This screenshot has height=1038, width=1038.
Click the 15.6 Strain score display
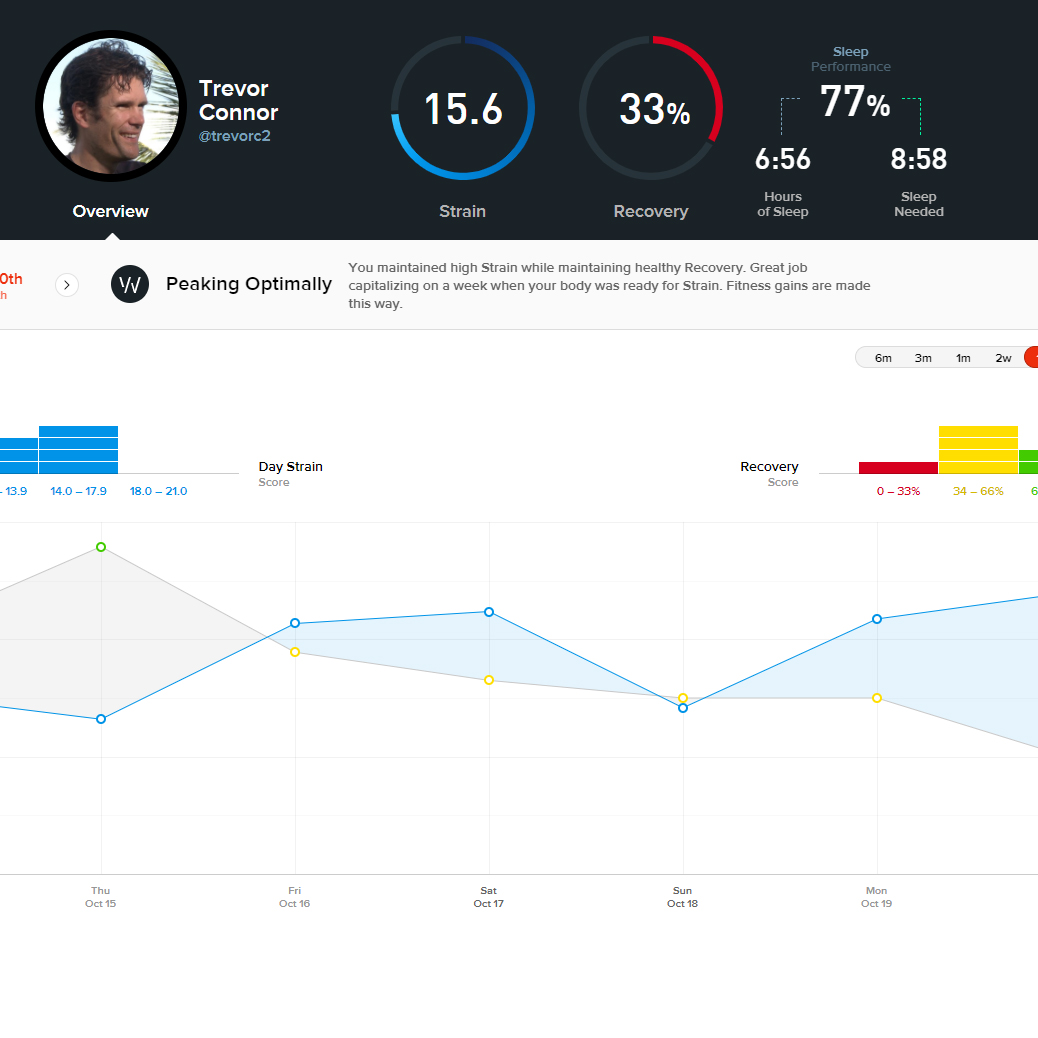click(462, 110)
